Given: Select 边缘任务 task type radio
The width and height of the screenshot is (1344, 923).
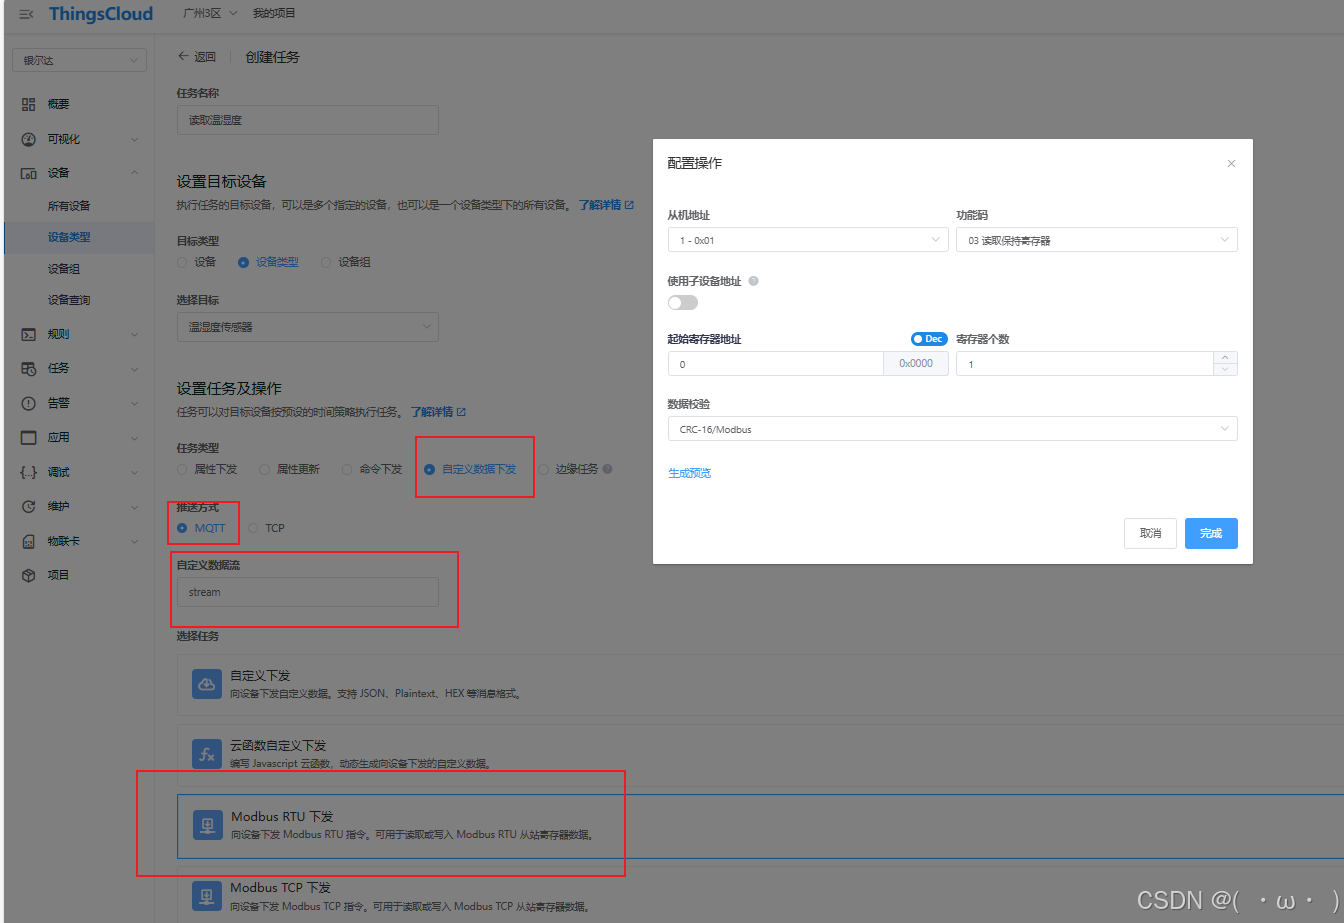Looking at the screenshot, I should [544, 469].
